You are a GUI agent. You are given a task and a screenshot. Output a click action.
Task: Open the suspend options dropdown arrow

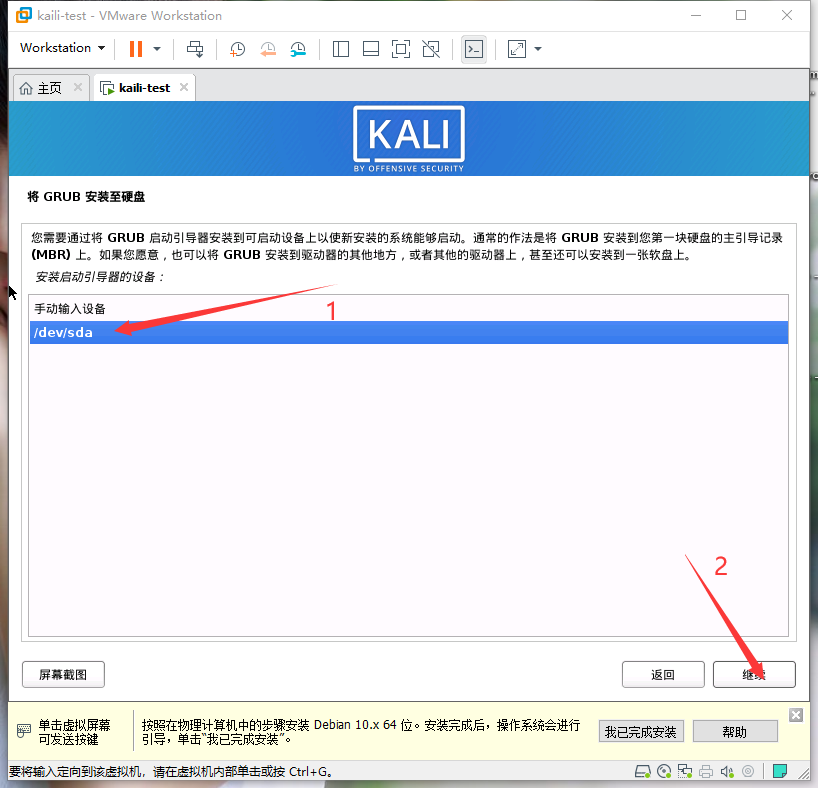tap(157, 48)
